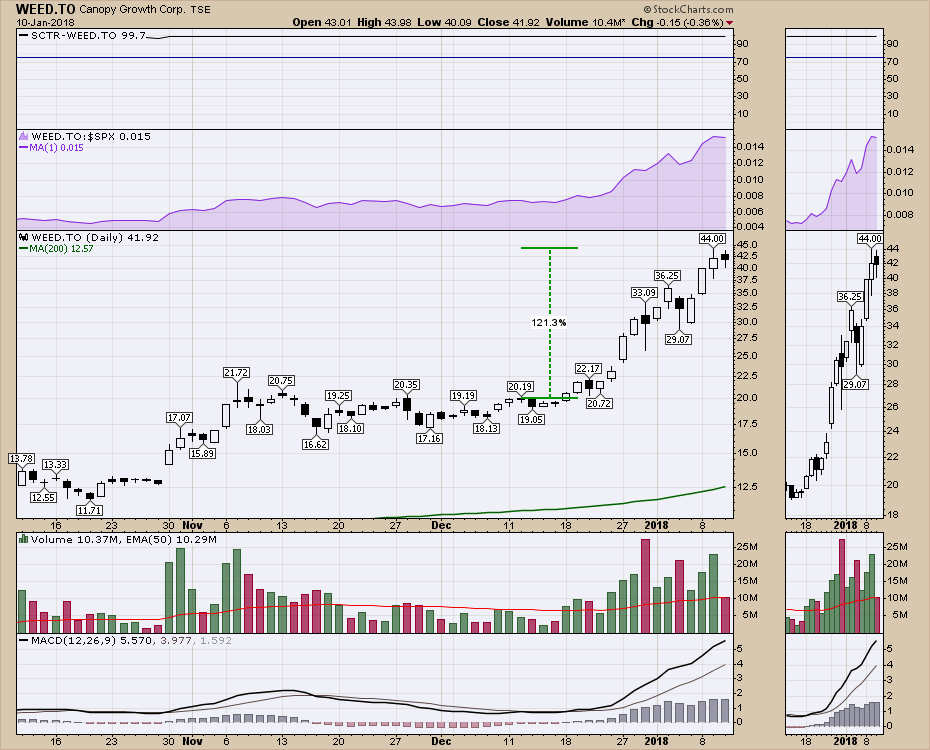
Task: Click the 17.07 price label
Action: point(179,417)
